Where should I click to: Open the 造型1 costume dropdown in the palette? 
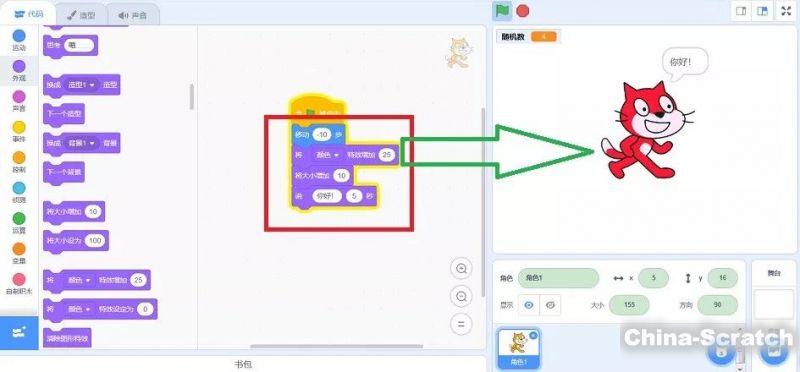[82, 85]
